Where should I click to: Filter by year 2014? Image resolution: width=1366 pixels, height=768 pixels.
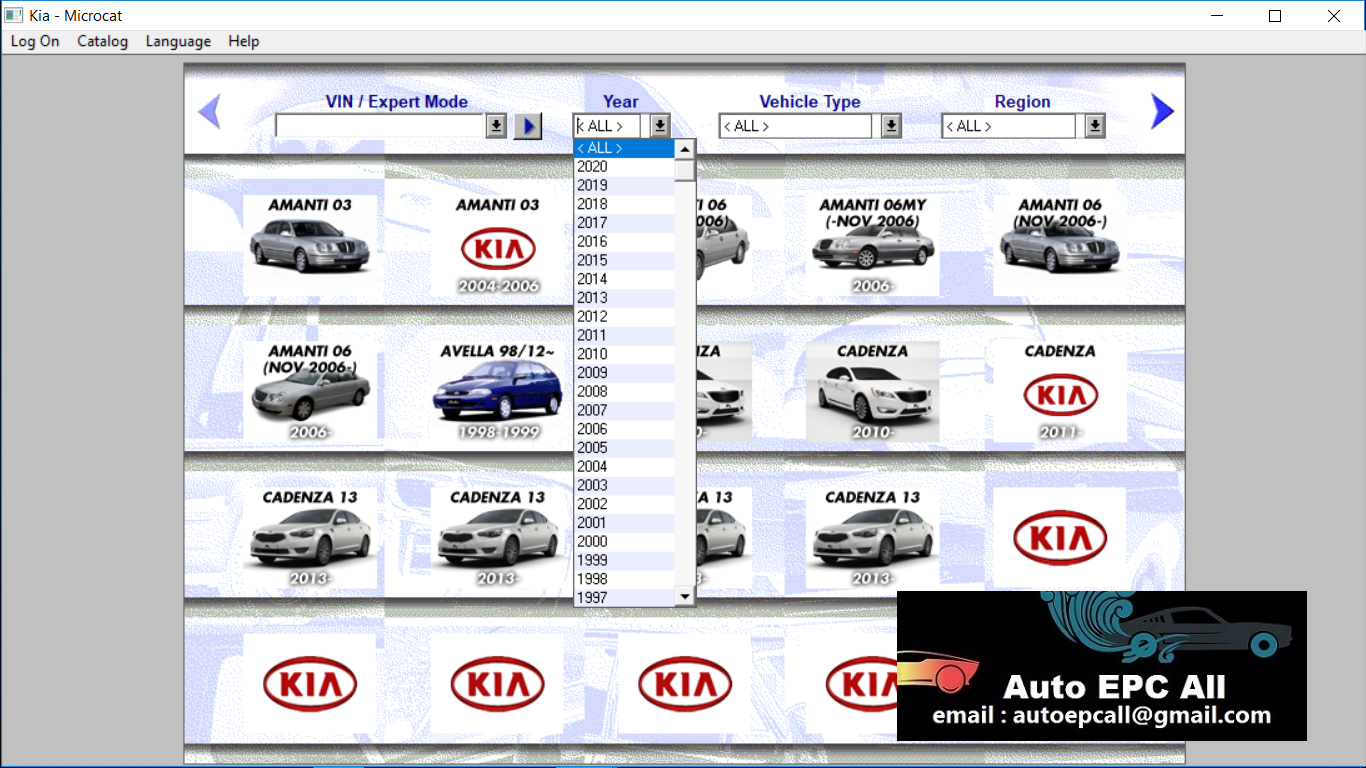(624, 279)
